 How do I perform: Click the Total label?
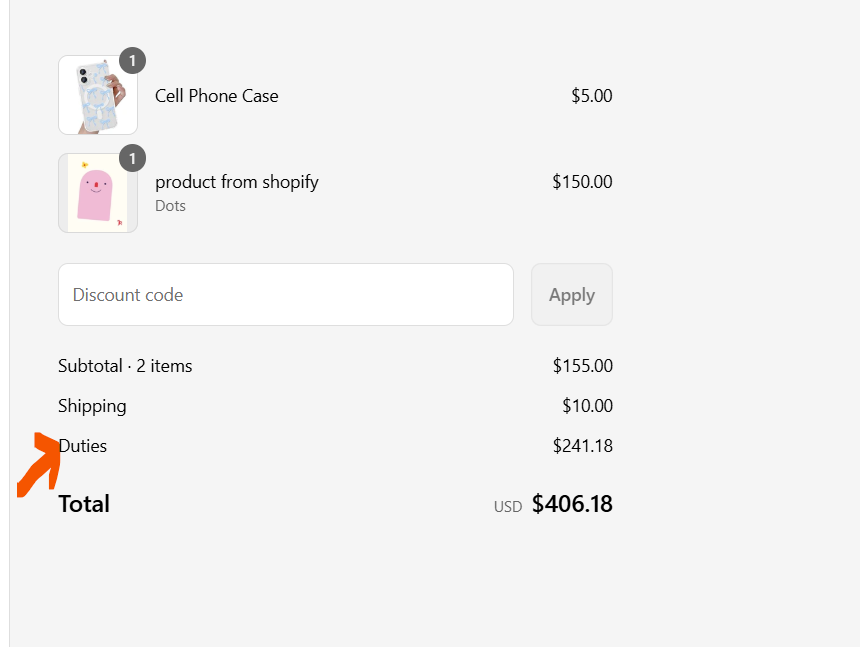pyautogui.click(x=84, y=504)
